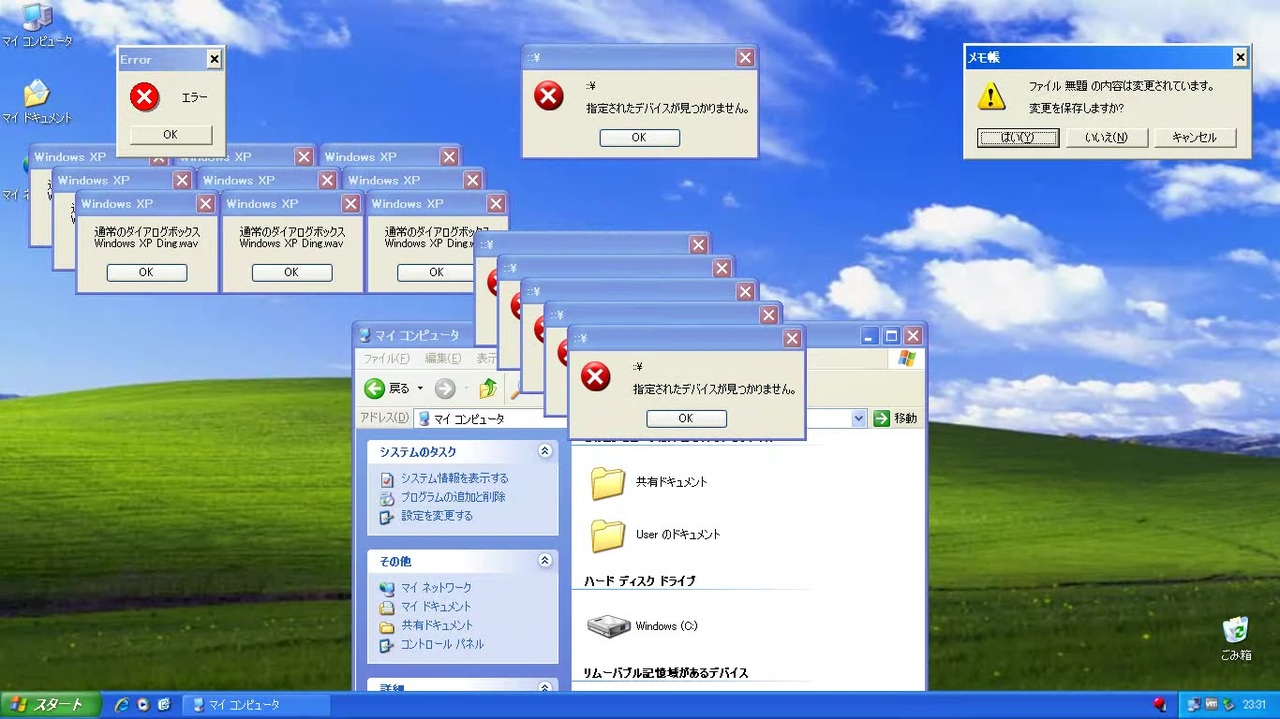Open the back button history dropdown arrow
1280x719 pixels.
coord(420,389)
